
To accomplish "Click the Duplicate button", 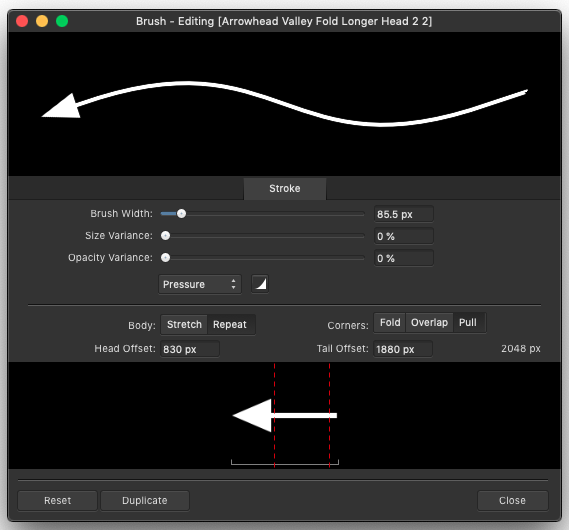I will click(x=145, y=501).
